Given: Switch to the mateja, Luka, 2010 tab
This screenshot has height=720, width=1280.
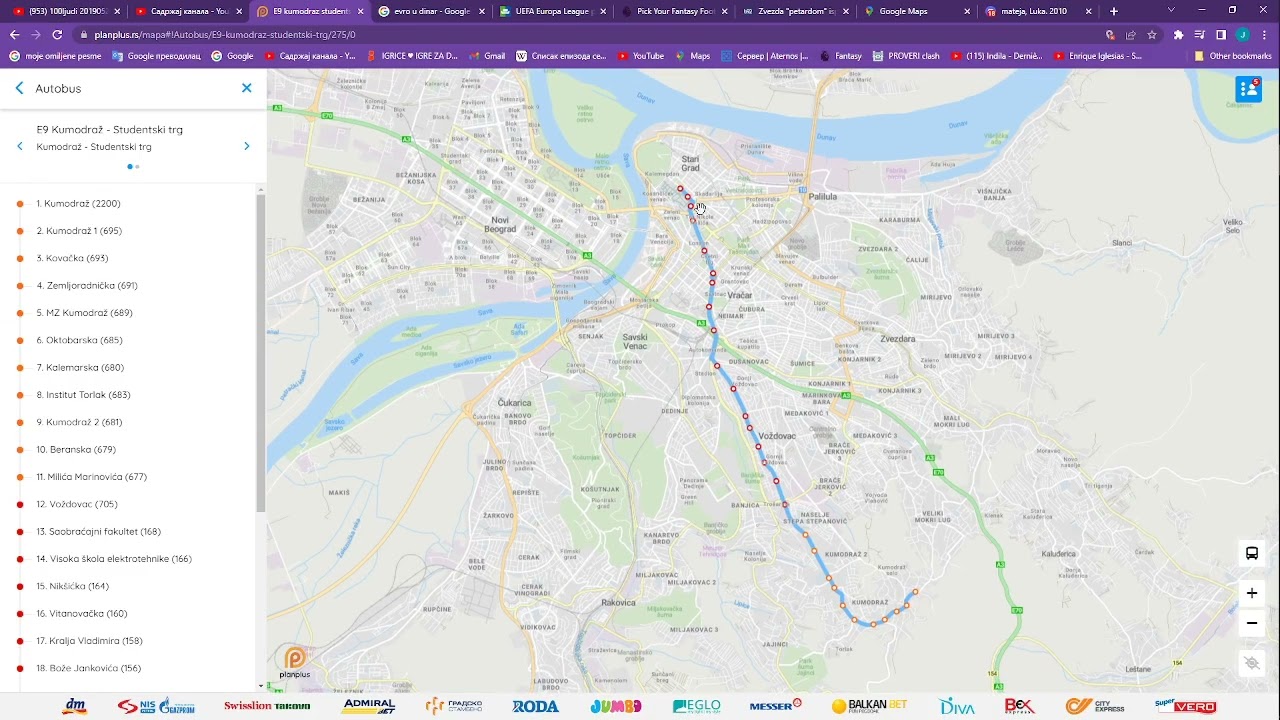Looking at the screenshot, I should pyautogui.click(x=1040, y=11).
